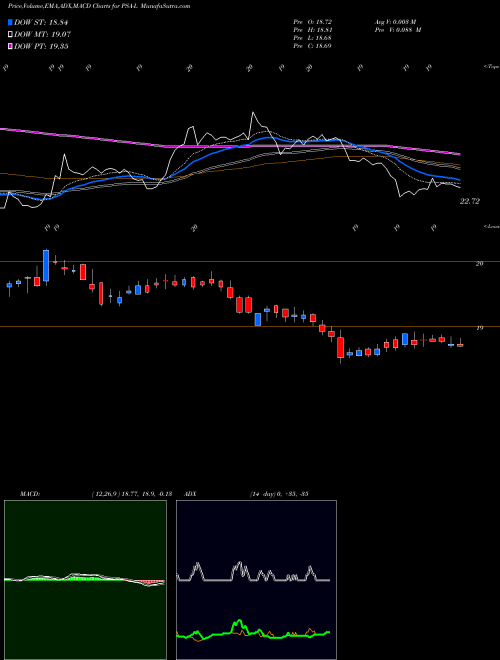Open the dark blue ADX indicator chart panel
Image resolution: width=500 pixels, height=660 pixels.
pos(256,580)
